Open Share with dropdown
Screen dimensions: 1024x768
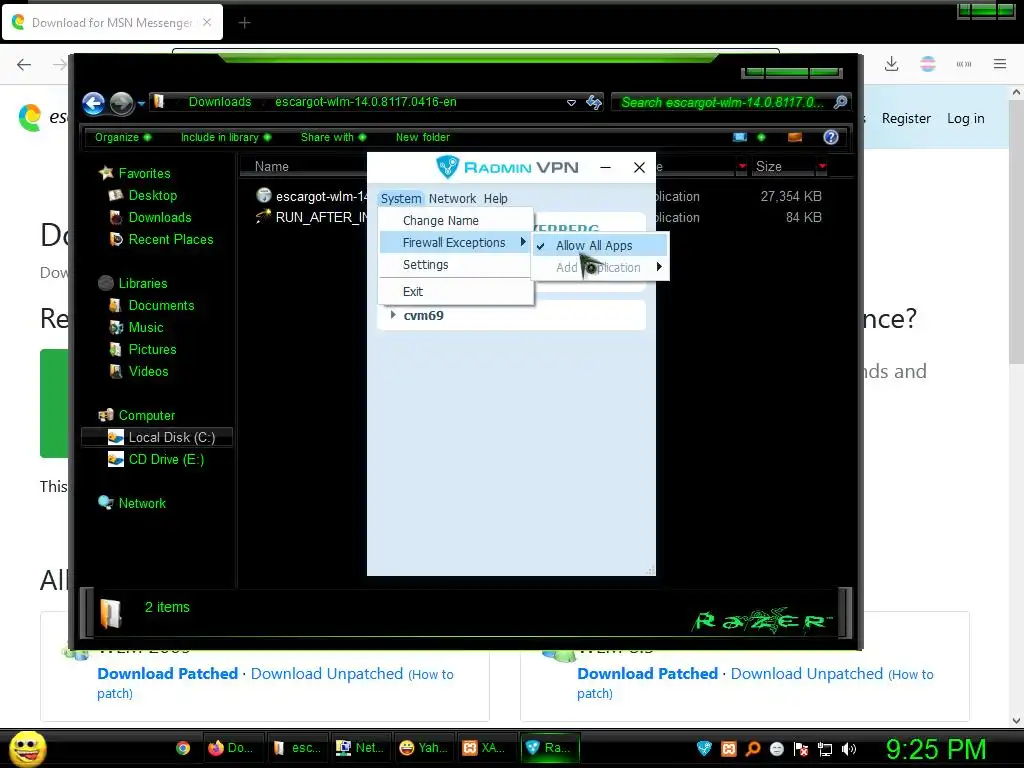(x=333, y=137)
